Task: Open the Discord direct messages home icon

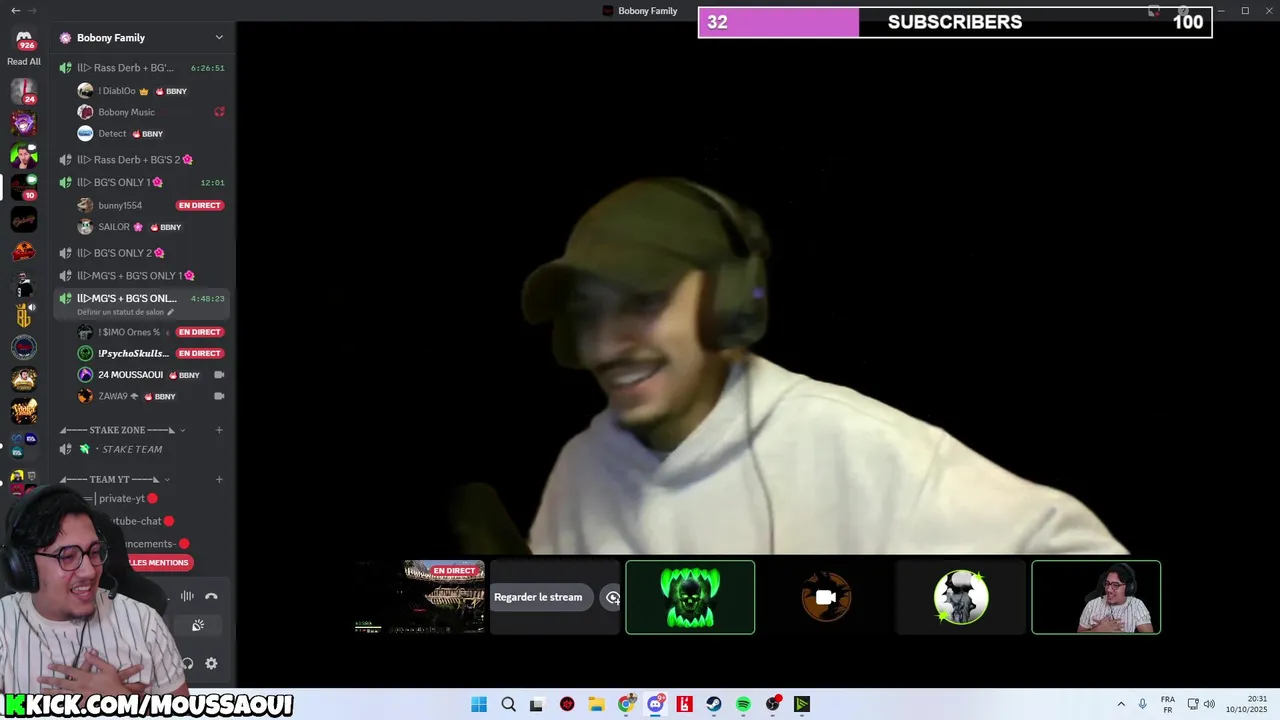Action: tap(24, 39)
